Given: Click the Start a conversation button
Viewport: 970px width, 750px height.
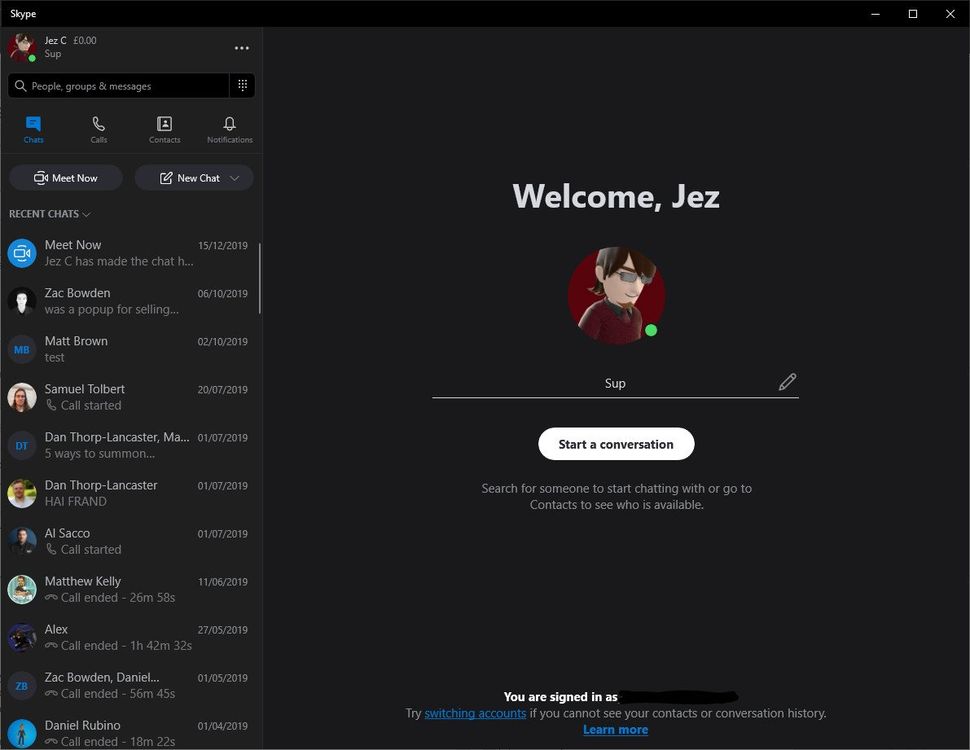Looking at the screenshot, I should tap(616, 443).
